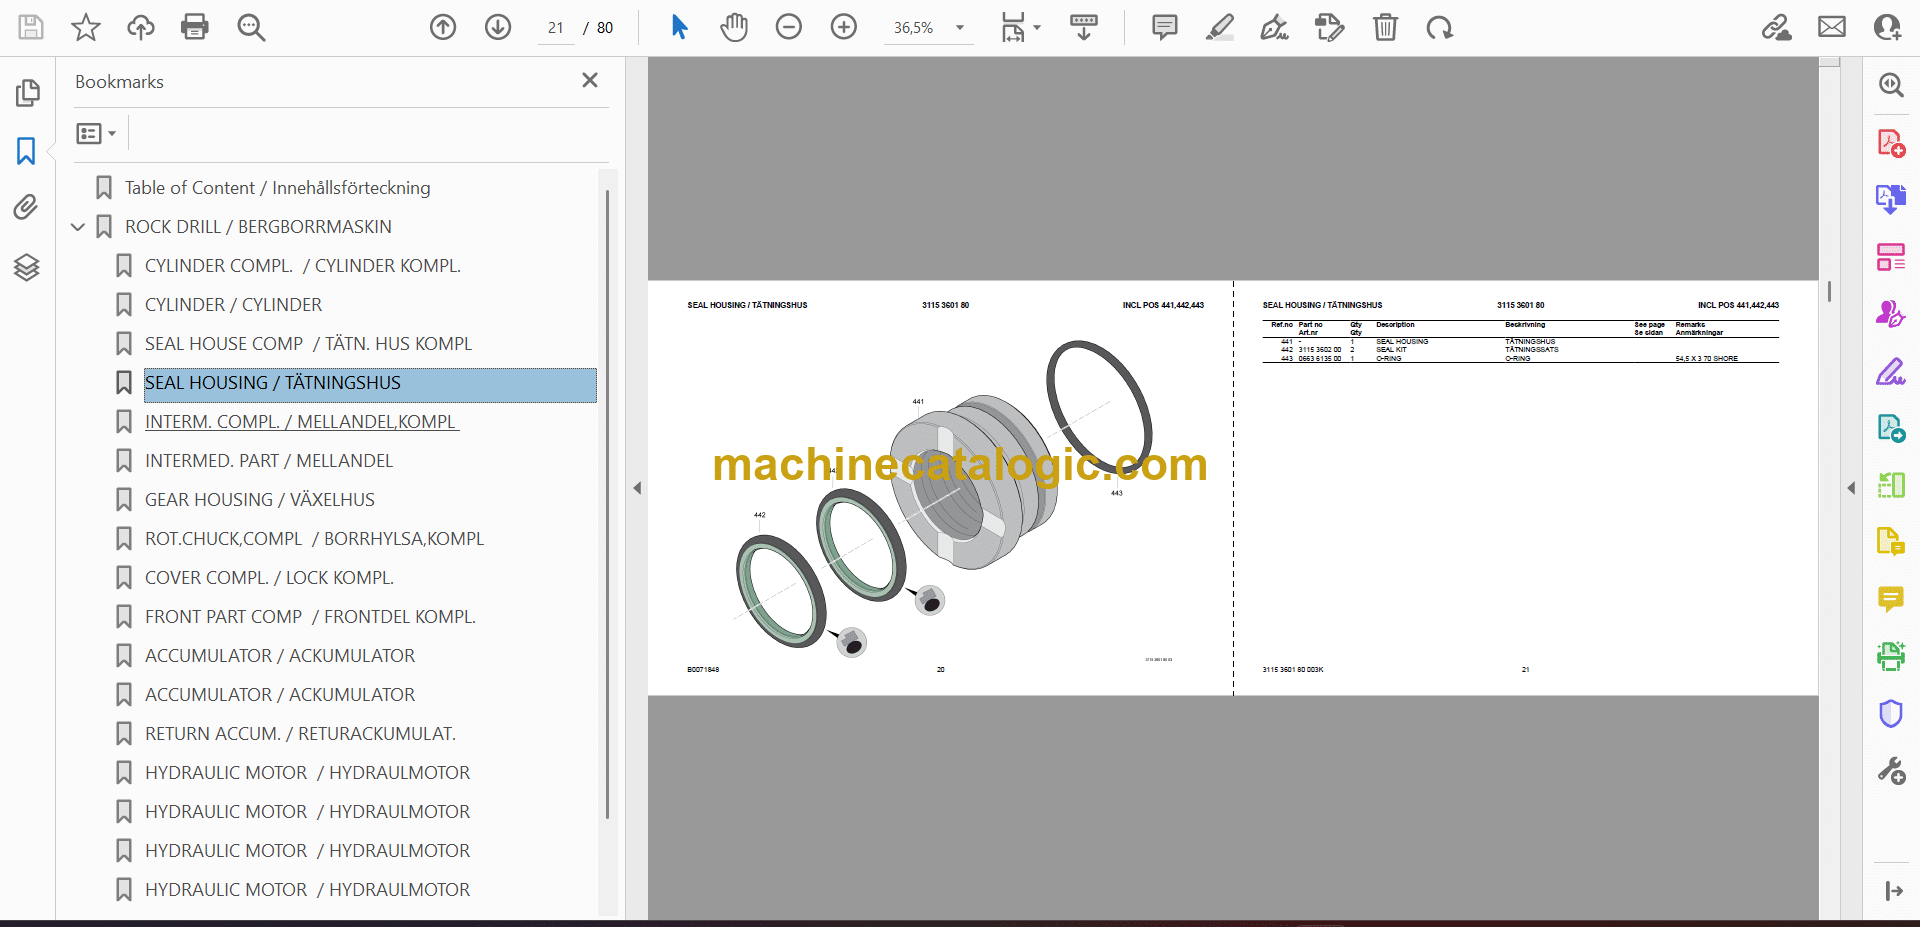Open RETURN ACCUM. bookmark
1920x927 pixels.
point(300,734)
